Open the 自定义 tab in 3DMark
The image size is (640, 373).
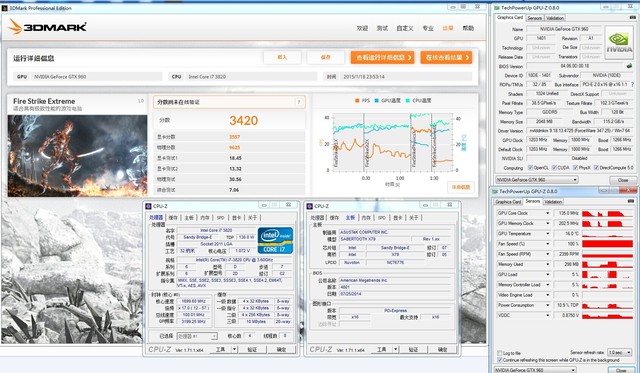pyautogui.click(x=405, y=28)
